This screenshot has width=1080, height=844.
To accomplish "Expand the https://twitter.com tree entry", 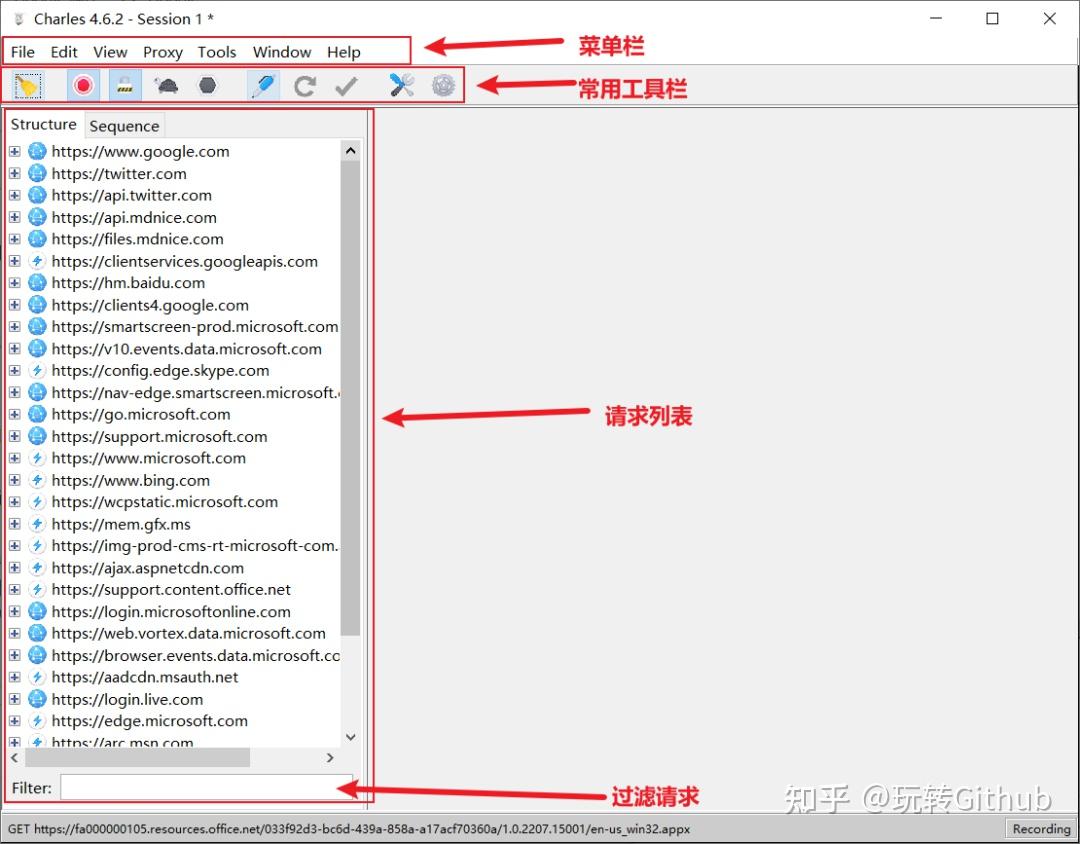I will click(14, 173).
